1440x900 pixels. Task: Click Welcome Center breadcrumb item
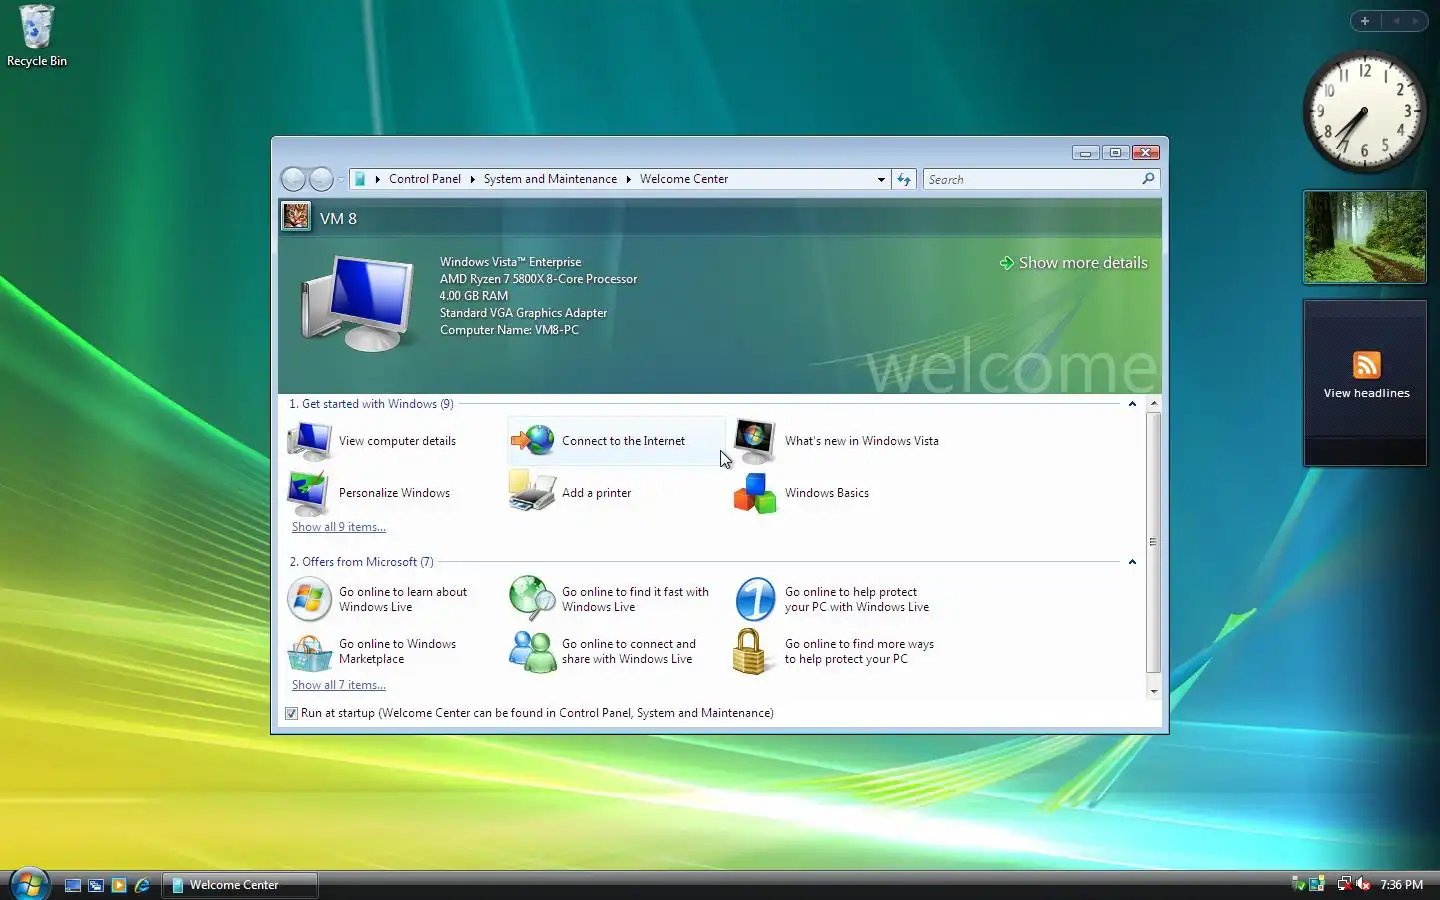click(684, 179)
